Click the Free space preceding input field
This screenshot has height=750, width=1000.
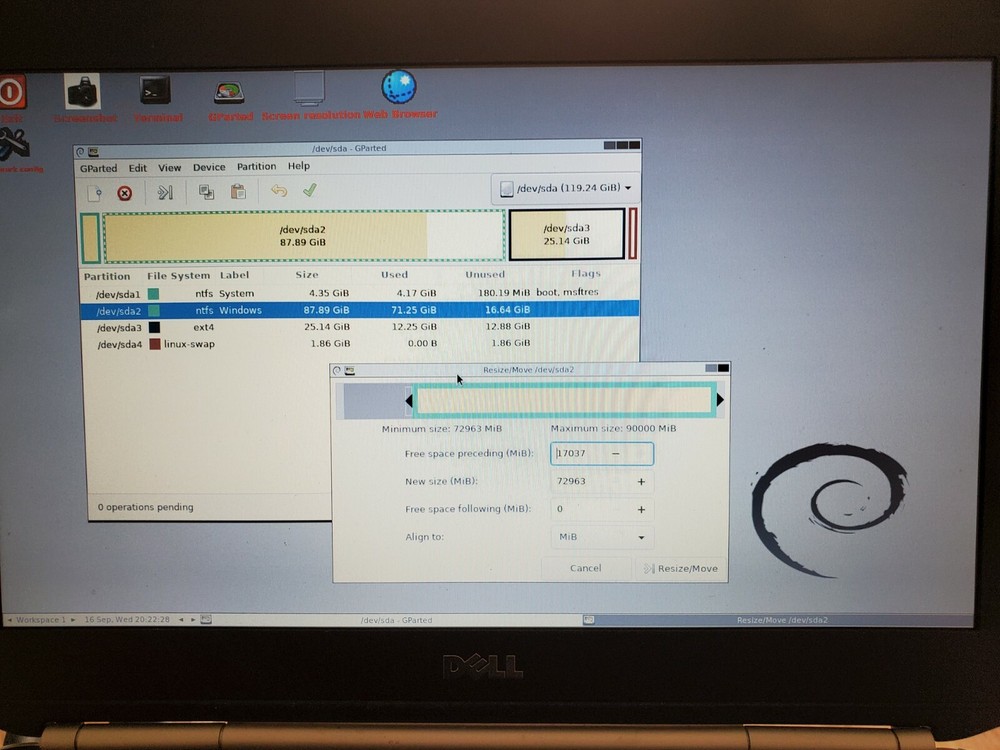tap(601, 453)
